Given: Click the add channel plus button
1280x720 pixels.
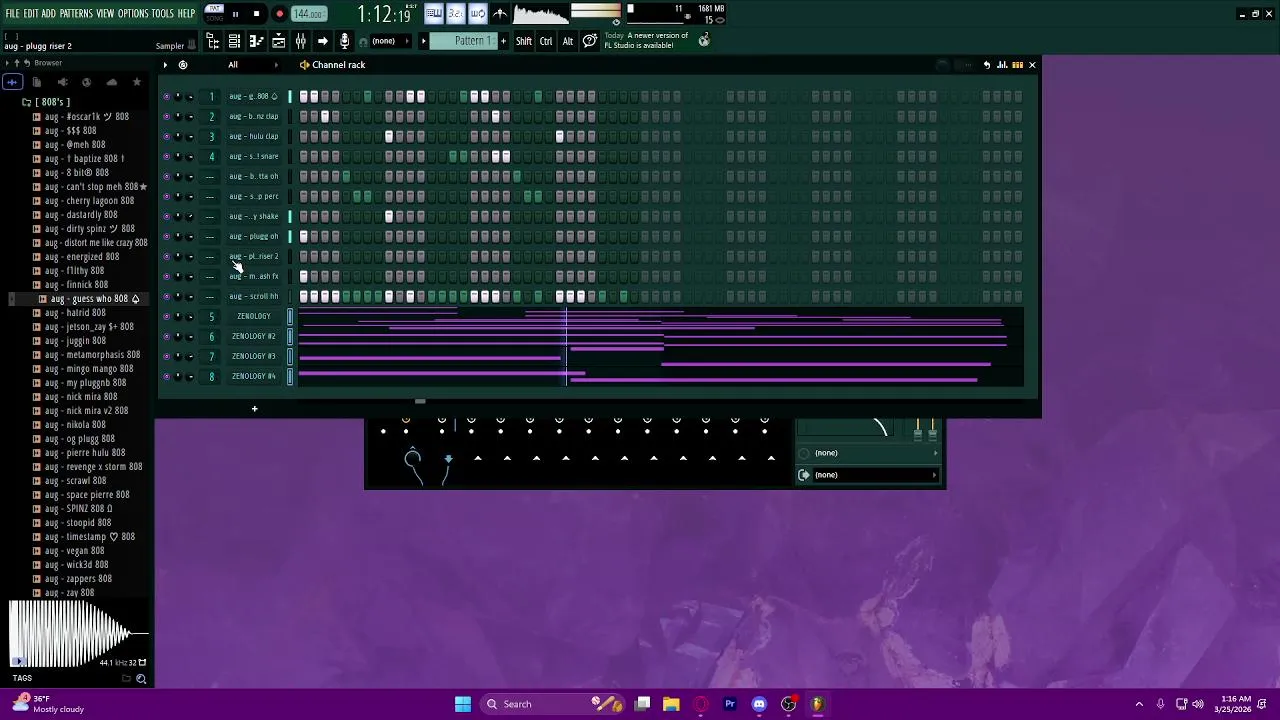Looking at the screenshot, I should pos(254,409).
